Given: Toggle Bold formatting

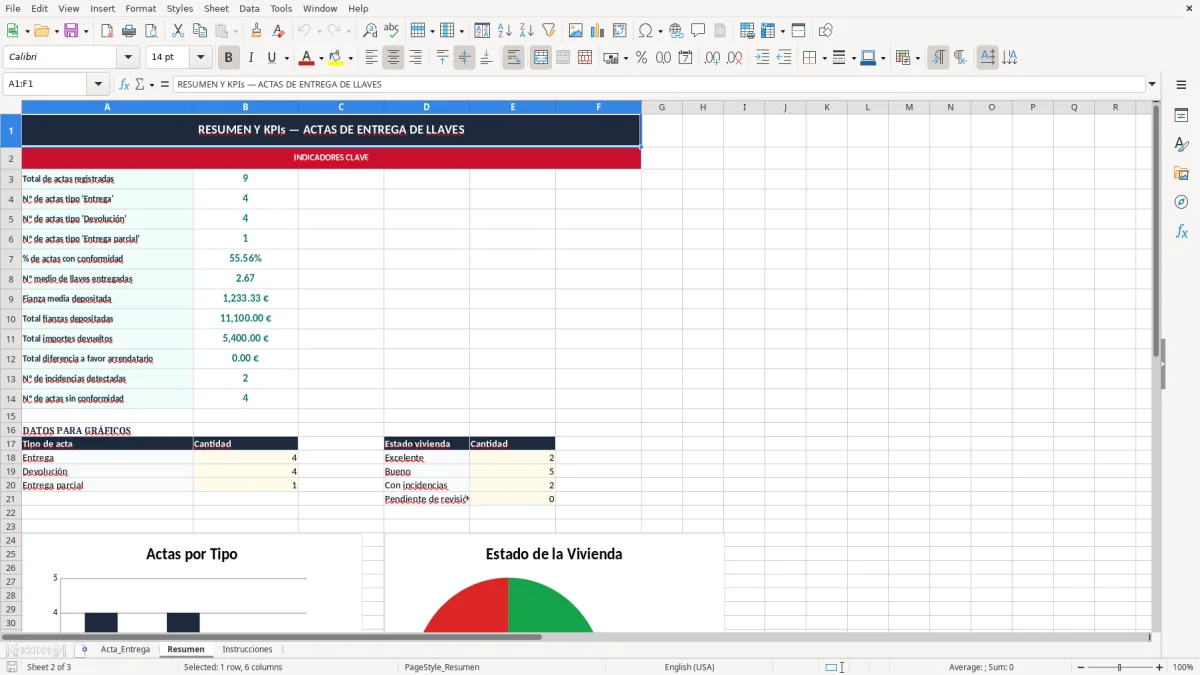Looking at the screenshot, I should coord(228,58).
